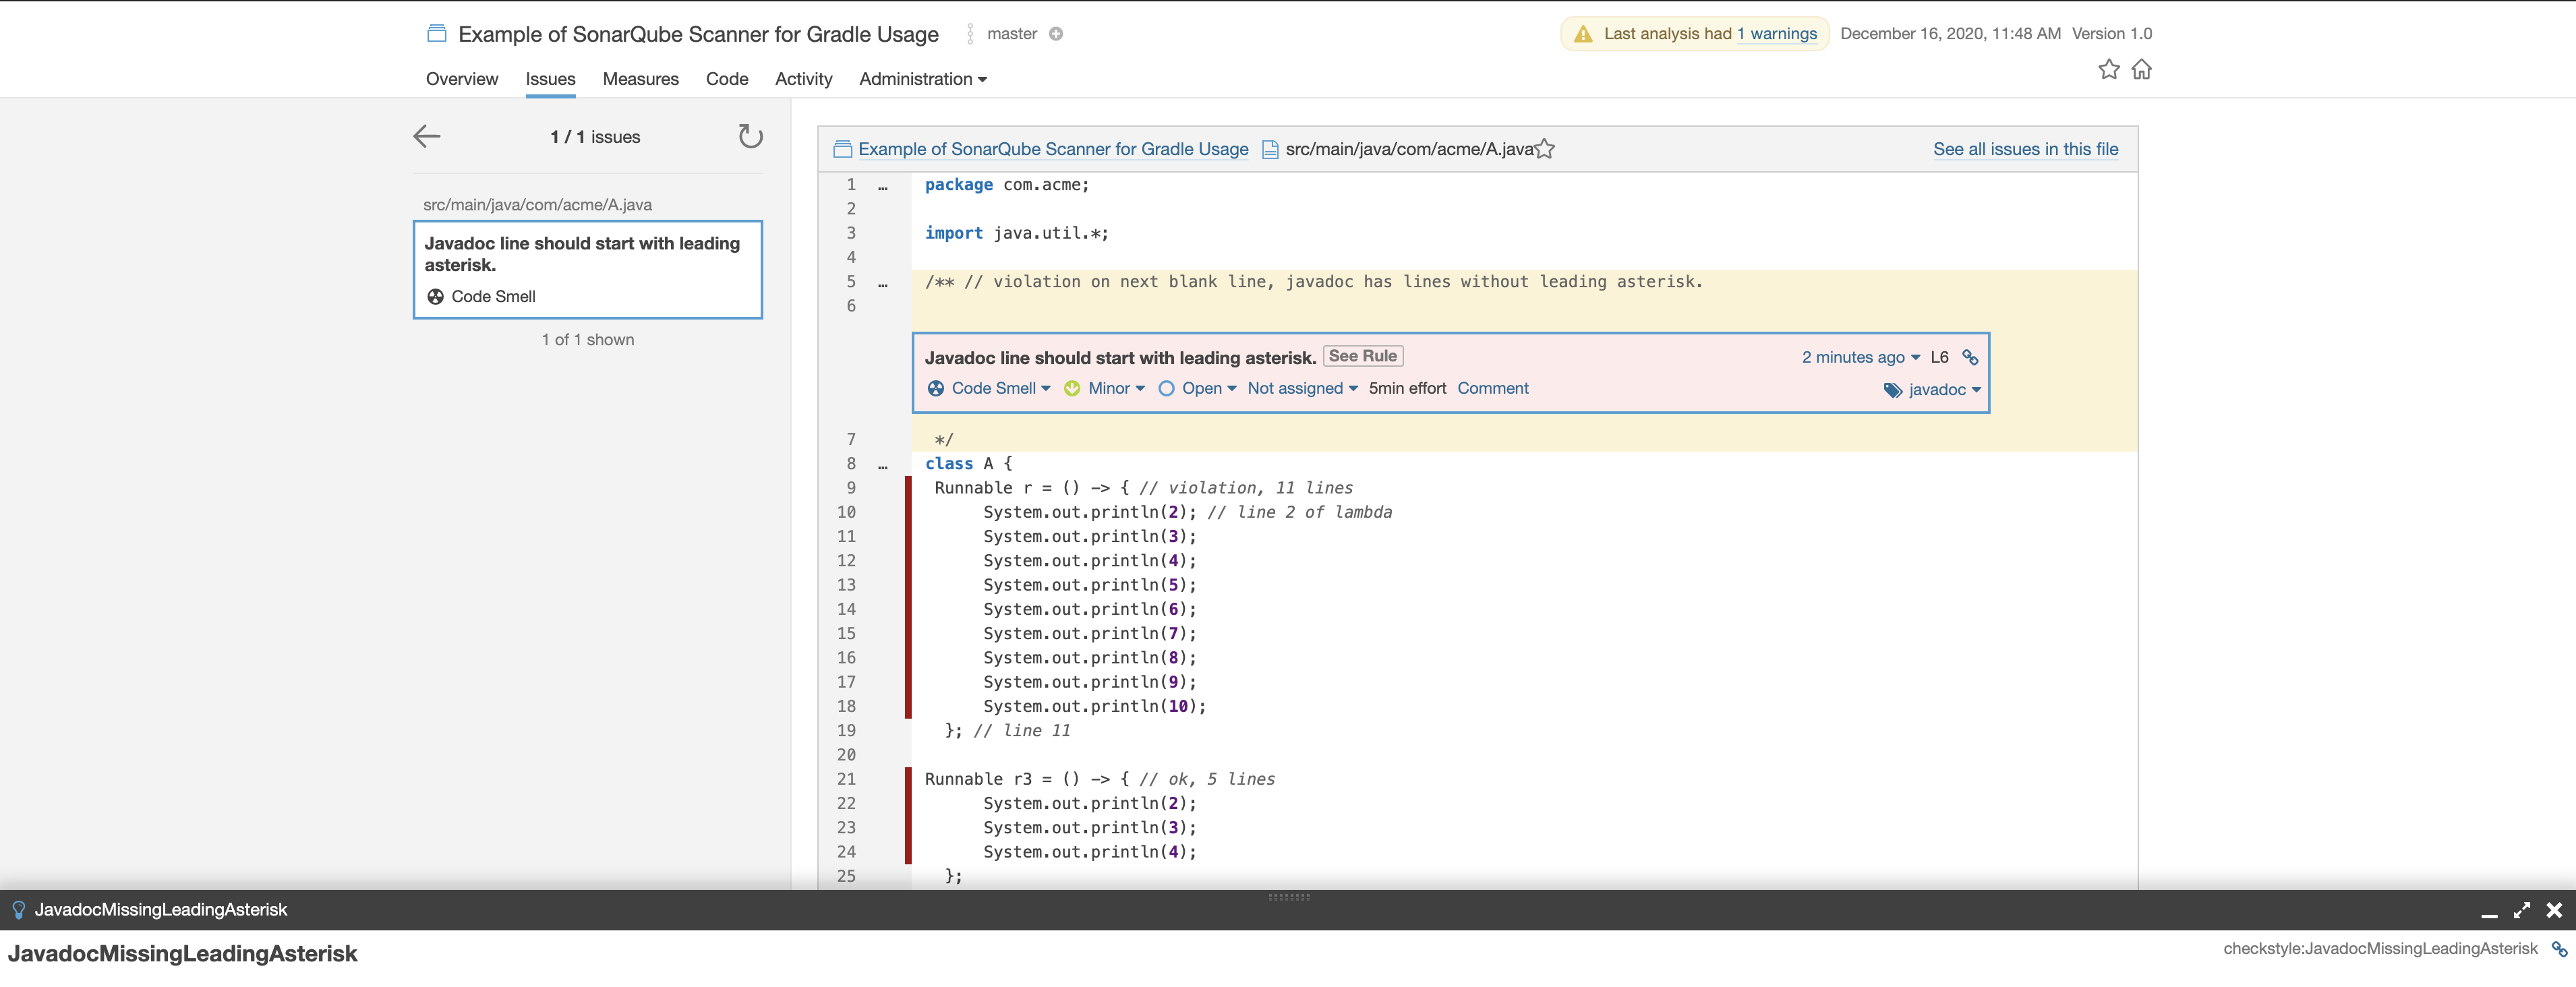
Task: Switch to the Measures tab
Action: [640, 79]
